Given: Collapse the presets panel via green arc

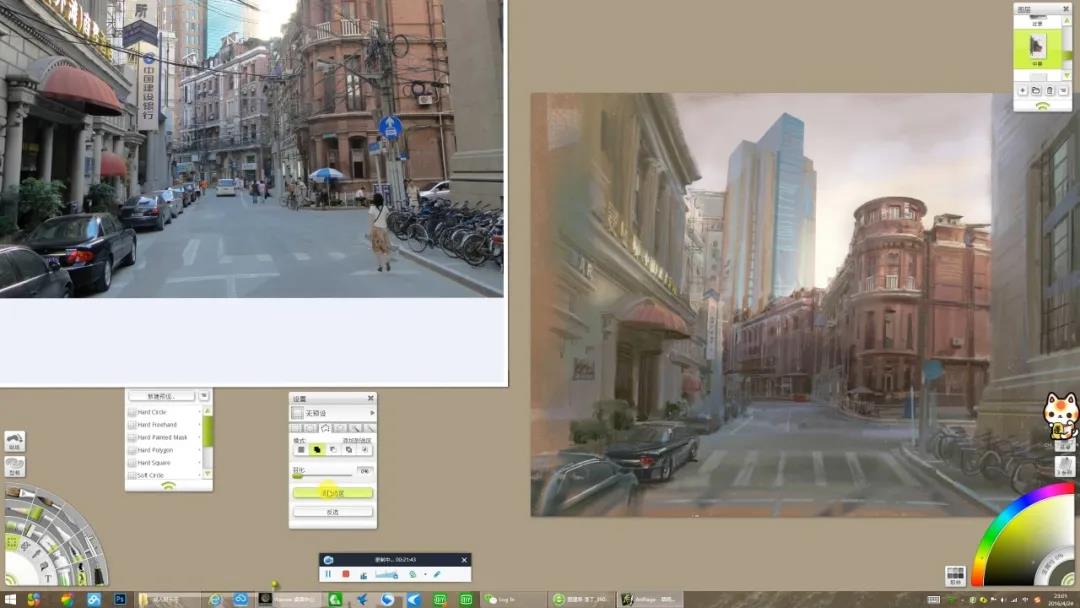Looking at the screenshot, I should (x=169, y=485).
